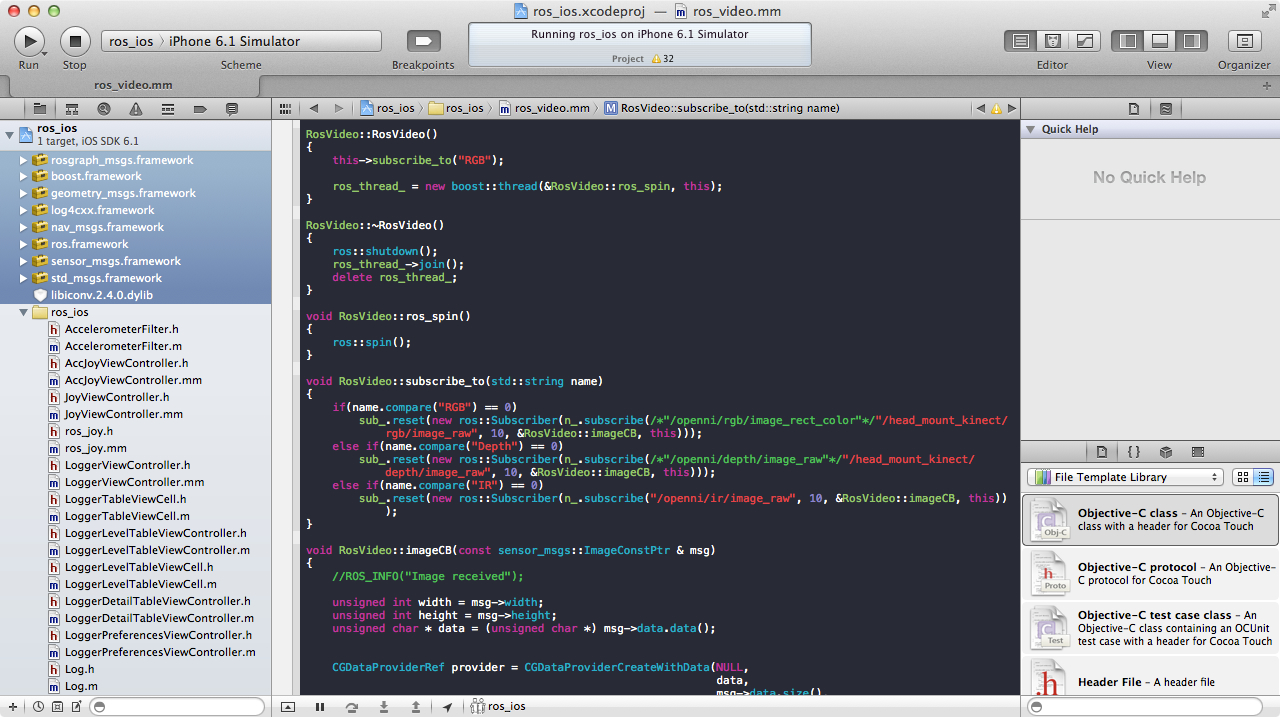Image resolution: width=1280 pixels, height=717 pixels.
Task: Pause program execution in debug bar
Action: click(x=320, y=707)
